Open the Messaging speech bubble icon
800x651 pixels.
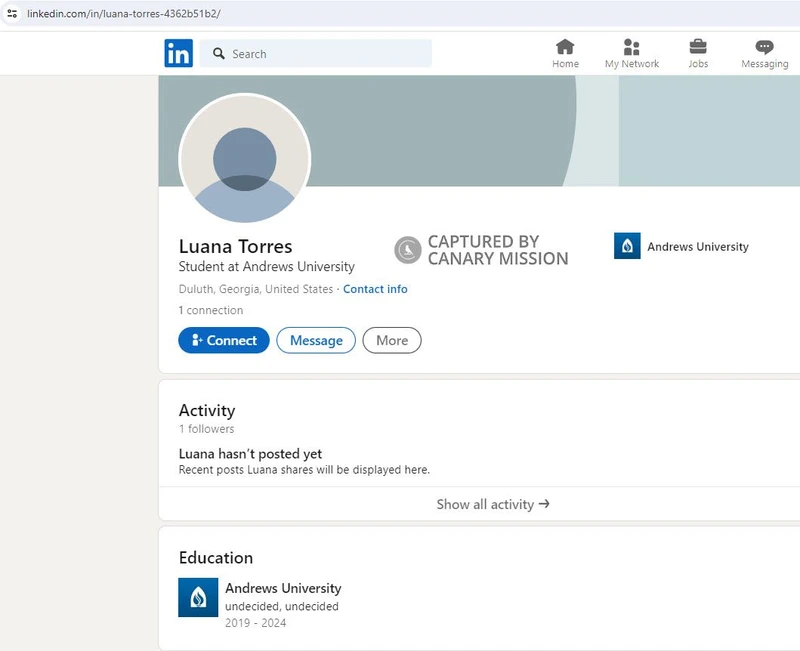763,47
